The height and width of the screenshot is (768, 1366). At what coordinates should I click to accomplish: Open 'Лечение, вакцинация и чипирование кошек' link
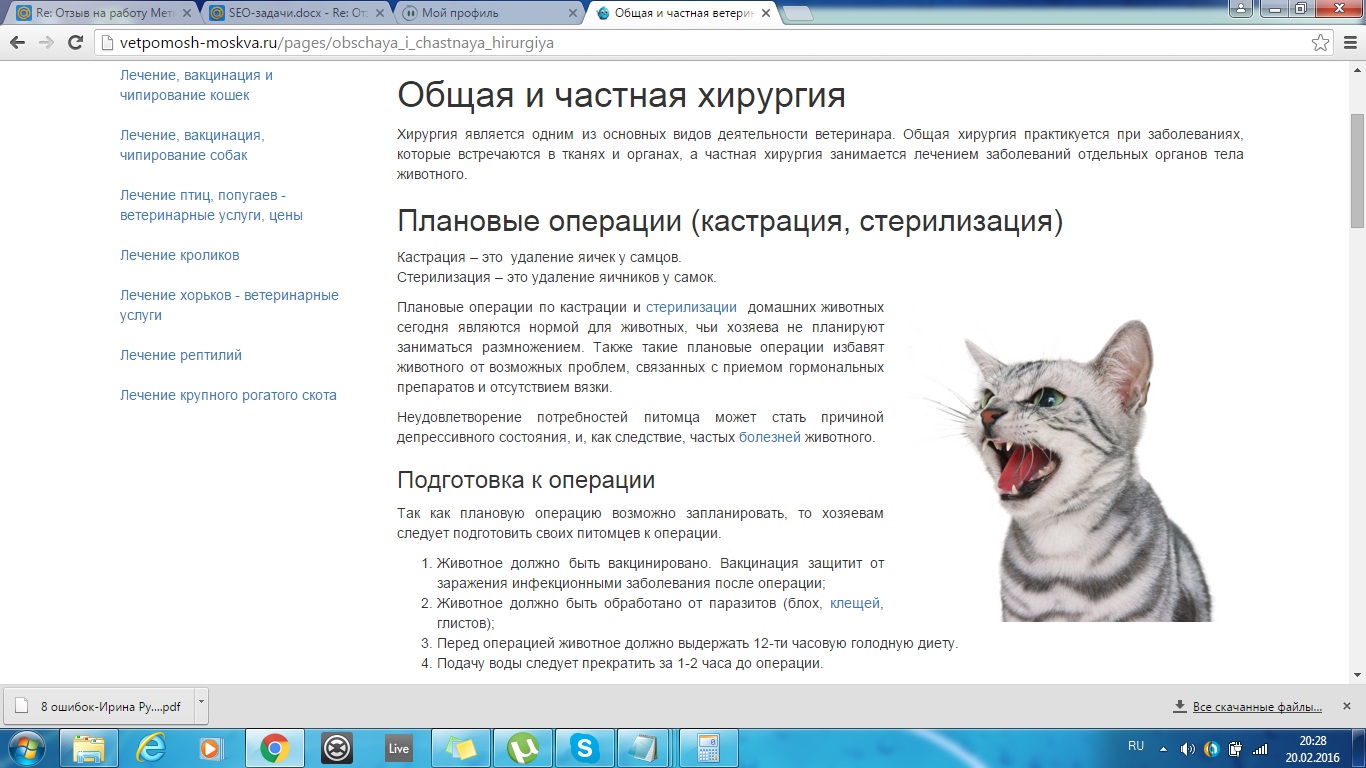pos(196,85)
